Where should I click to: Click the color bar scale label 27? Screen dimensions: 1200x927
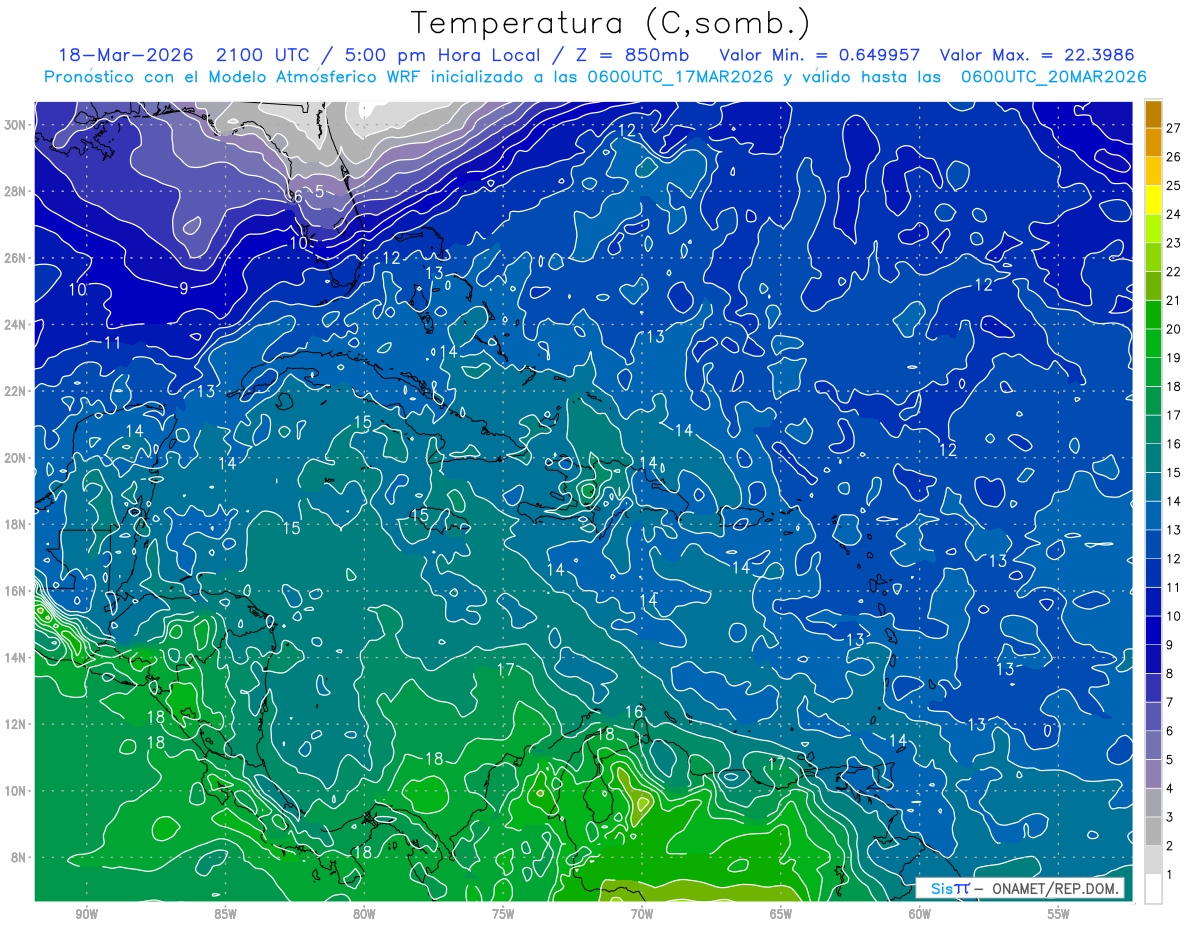pyautogui.click(x=1174, y=127)
